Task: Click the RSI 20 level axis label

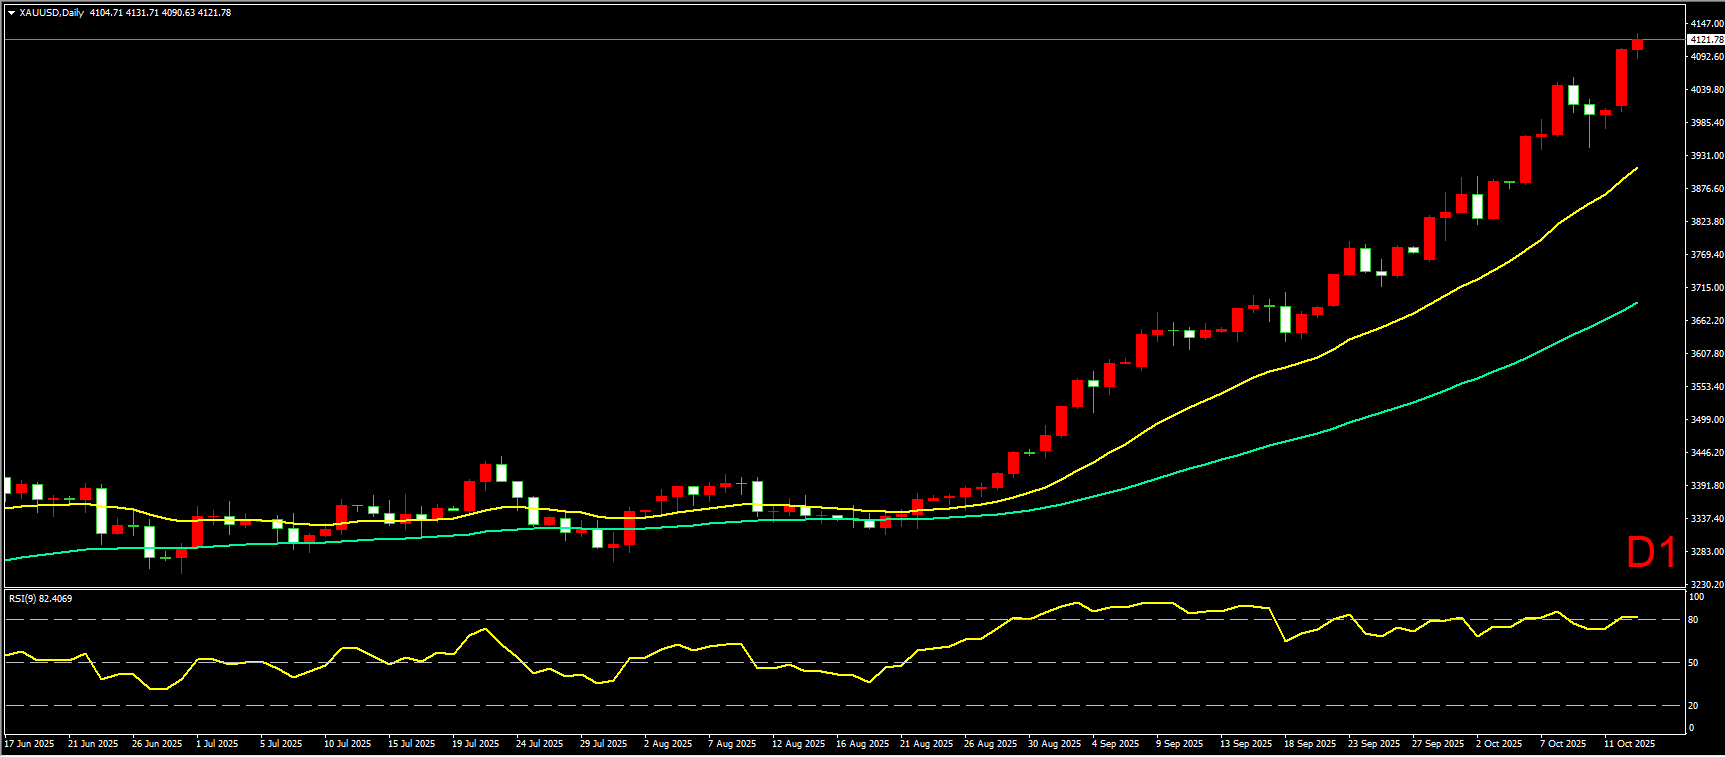Action: pos(1693,706)
